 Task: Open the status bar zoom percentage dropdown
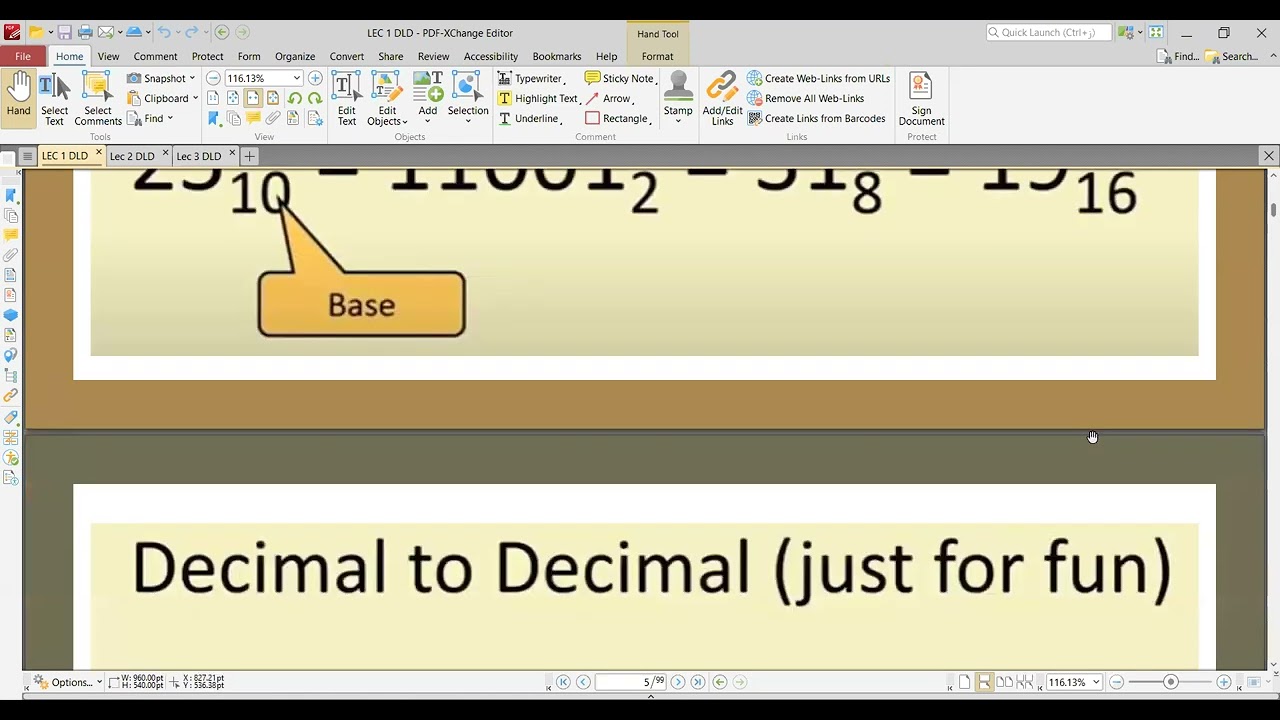[x=1096, y=682]
